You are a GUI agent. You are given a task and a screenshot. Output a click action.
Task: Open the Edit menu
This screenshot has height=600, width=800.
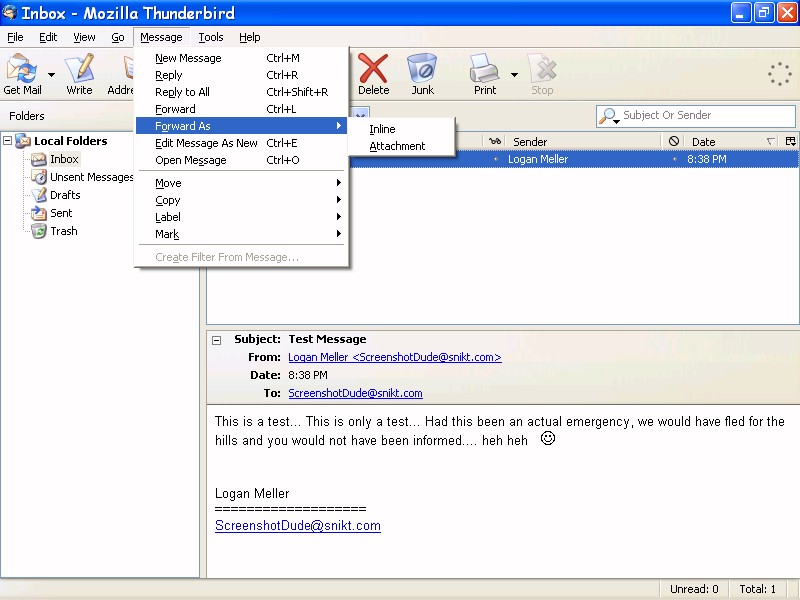(48, 37)
